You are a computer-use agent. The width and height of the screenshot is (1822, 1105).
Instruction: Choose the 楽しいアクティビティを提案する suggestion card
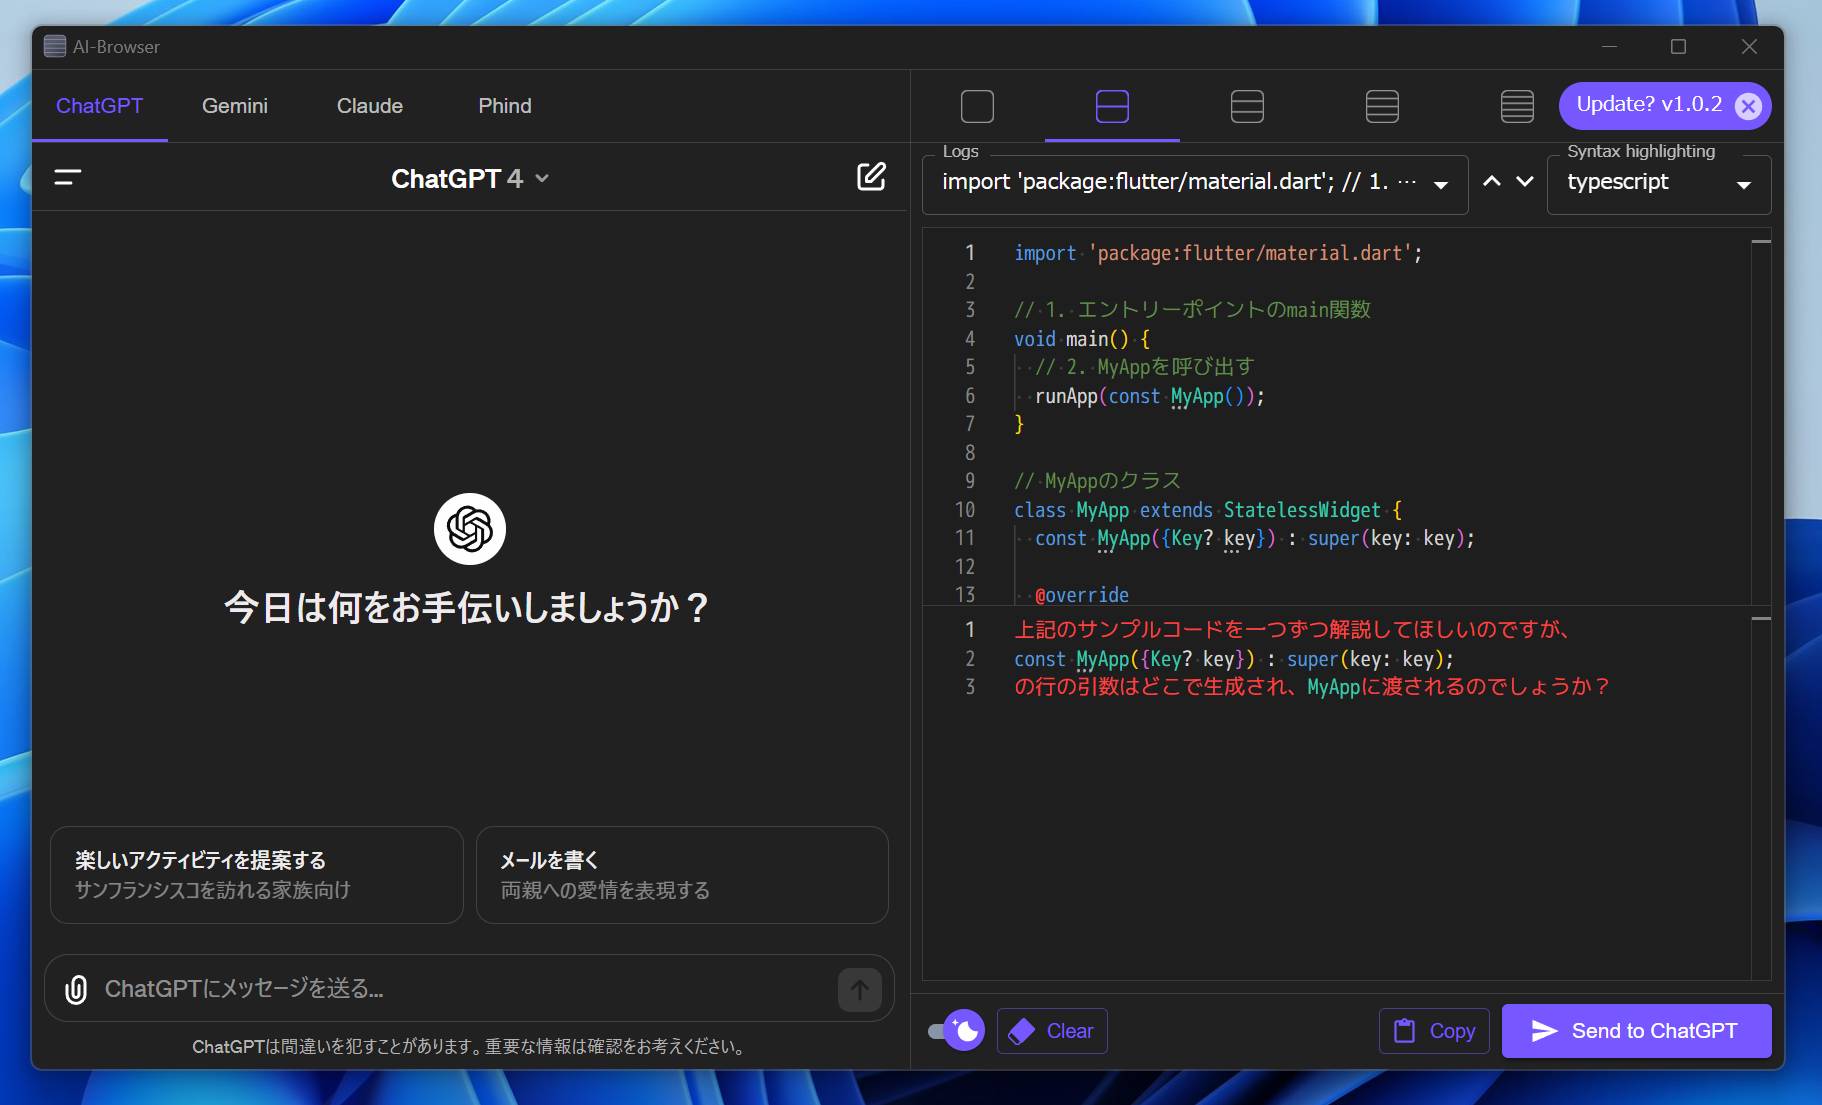257,875
